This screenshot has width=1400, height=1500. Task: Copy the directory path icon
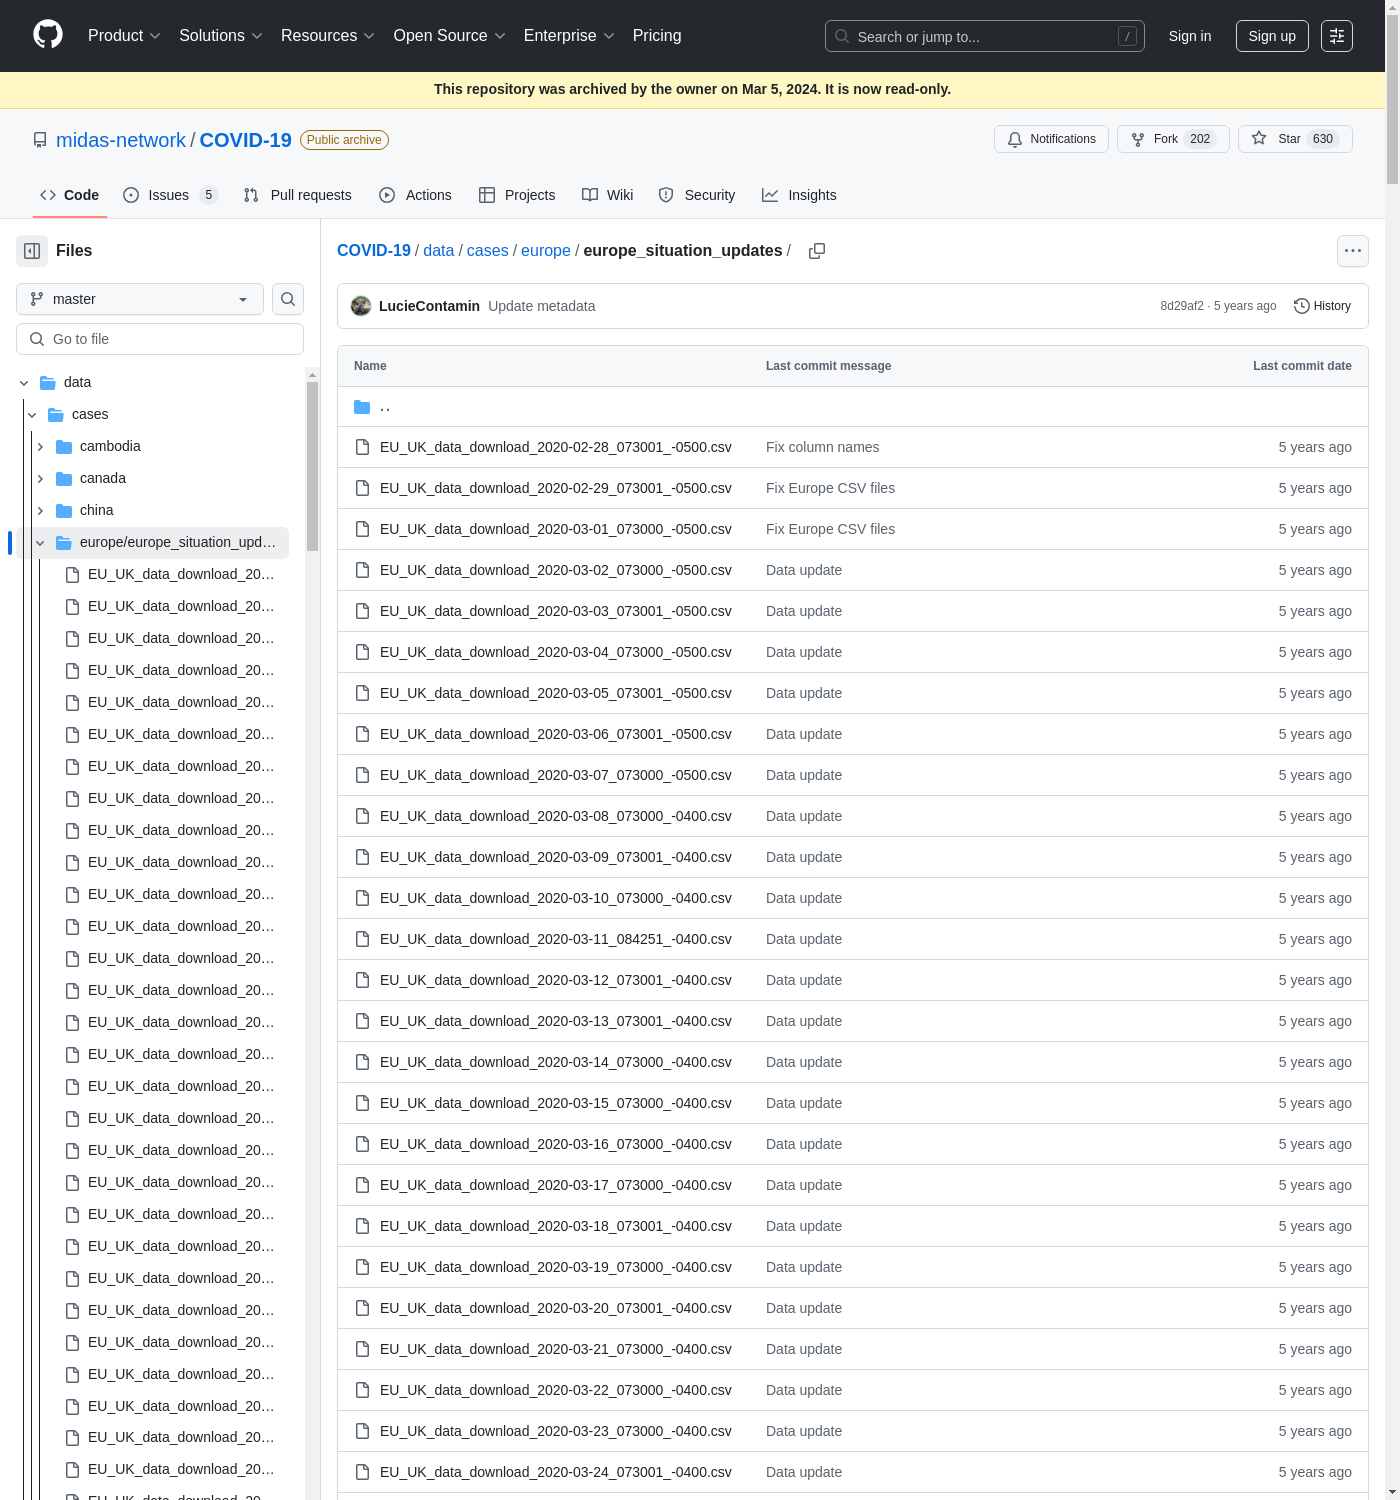pos(817,251)
